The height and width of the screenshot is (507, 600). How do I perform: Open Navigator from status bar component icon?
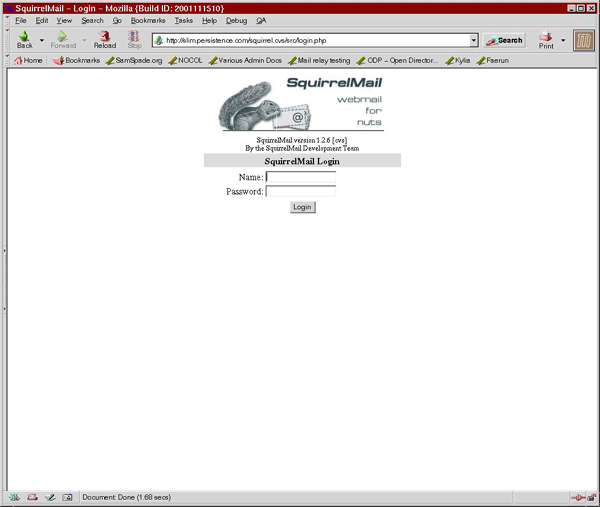pyautogui.click(x=14, y=497)
